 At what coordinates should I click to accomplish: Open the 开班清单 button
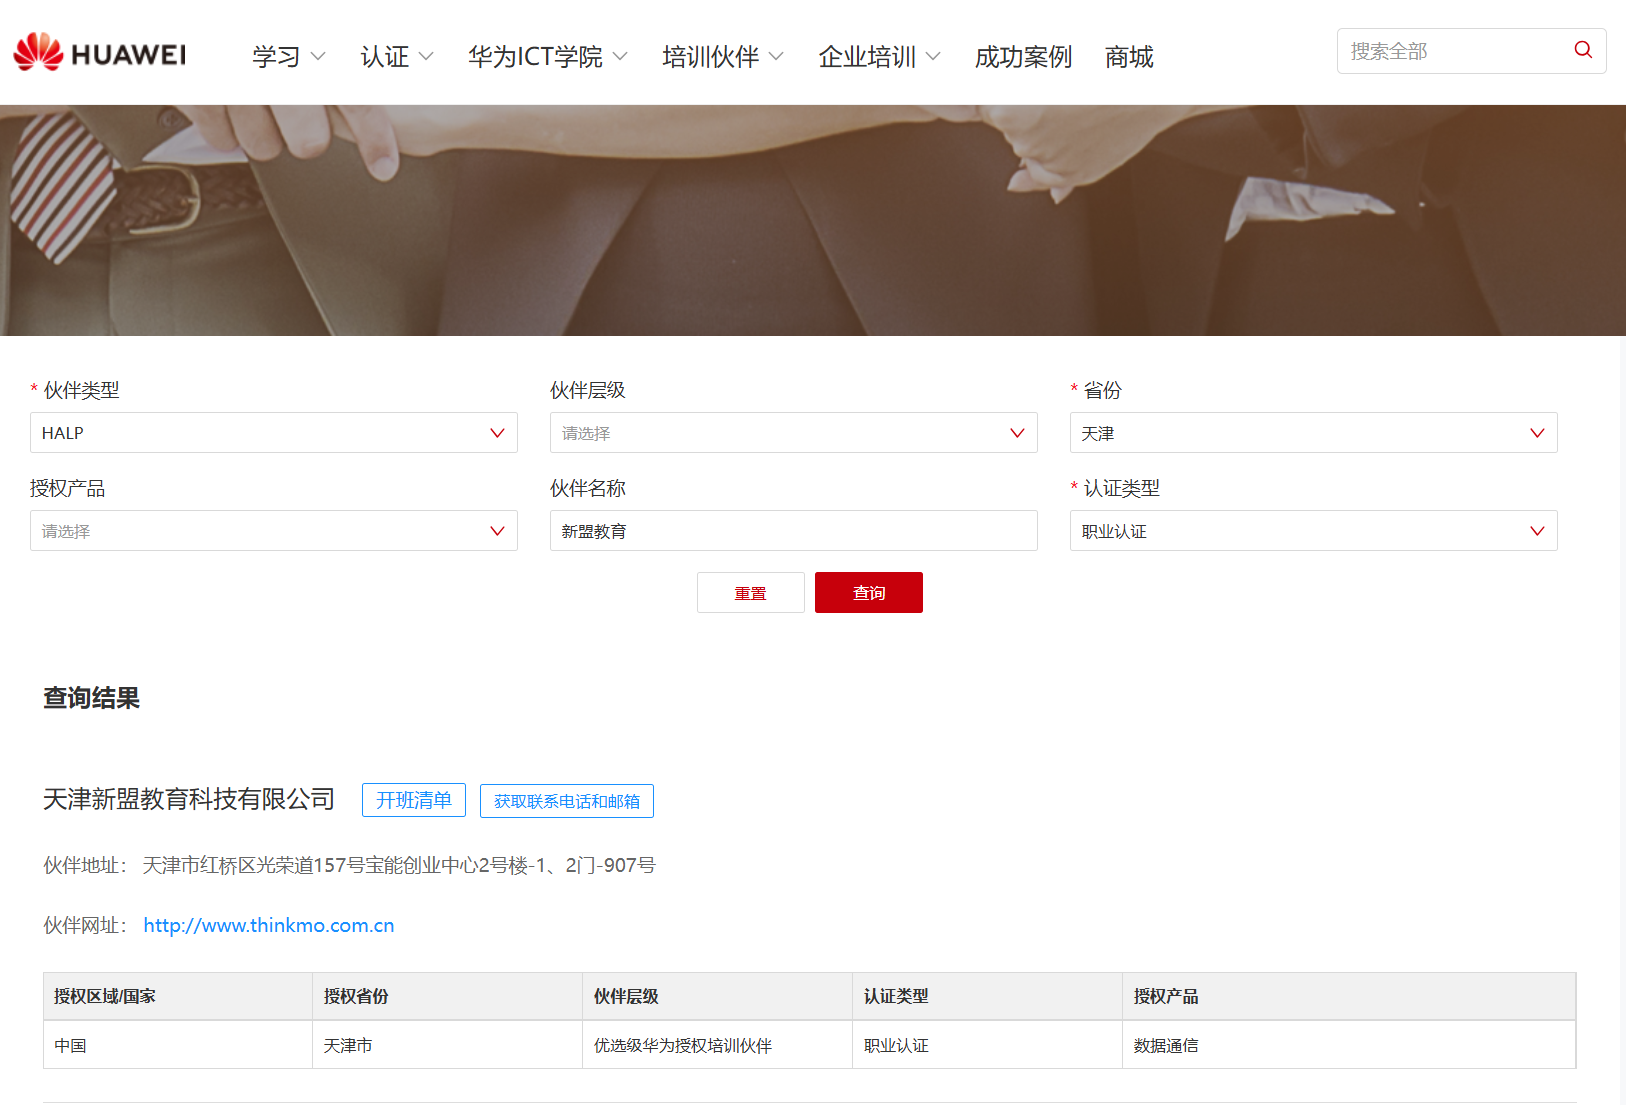pos(414,800)
